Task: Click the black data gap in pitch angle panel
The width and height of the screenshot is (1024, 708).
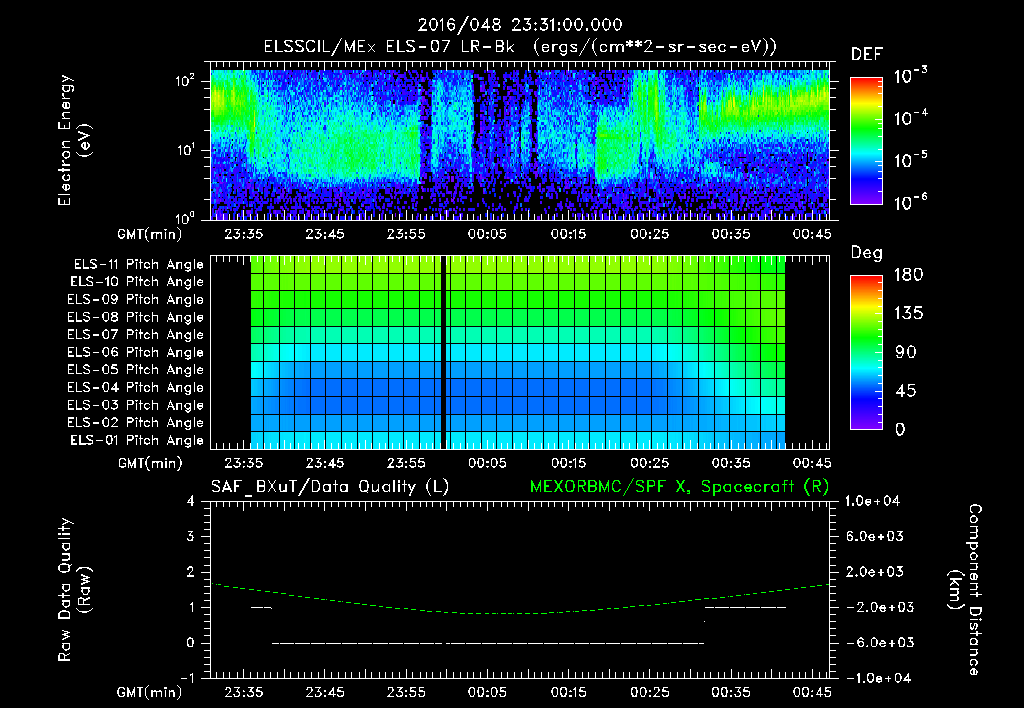Action: click(443, 352)
